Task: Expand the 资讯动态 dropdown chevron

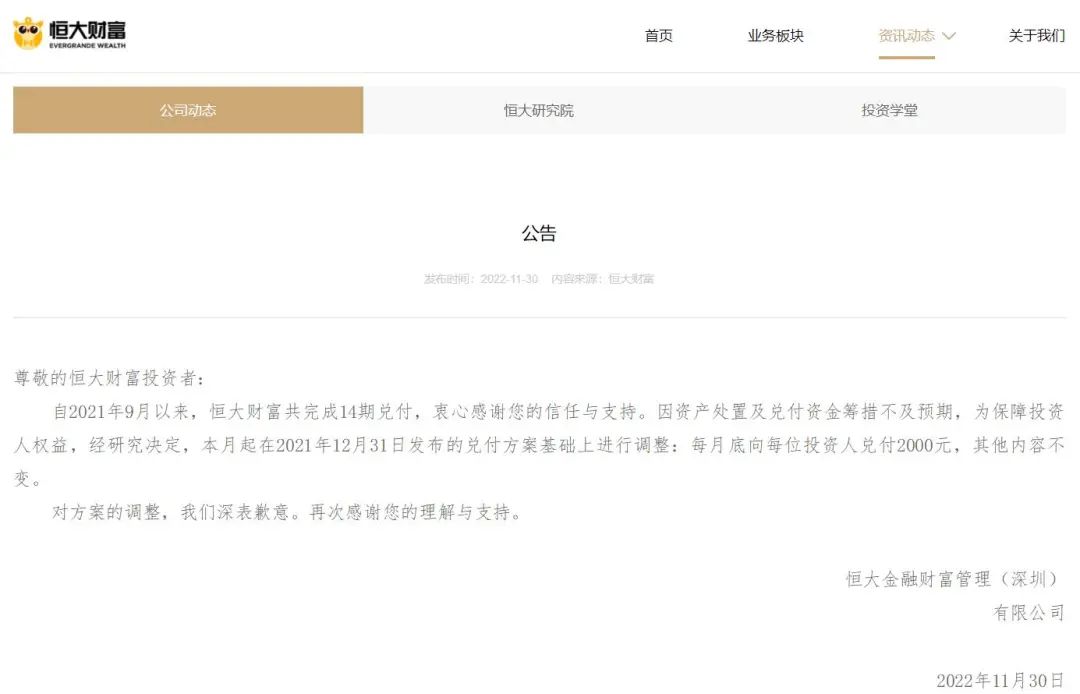Action: coord(948,36)
